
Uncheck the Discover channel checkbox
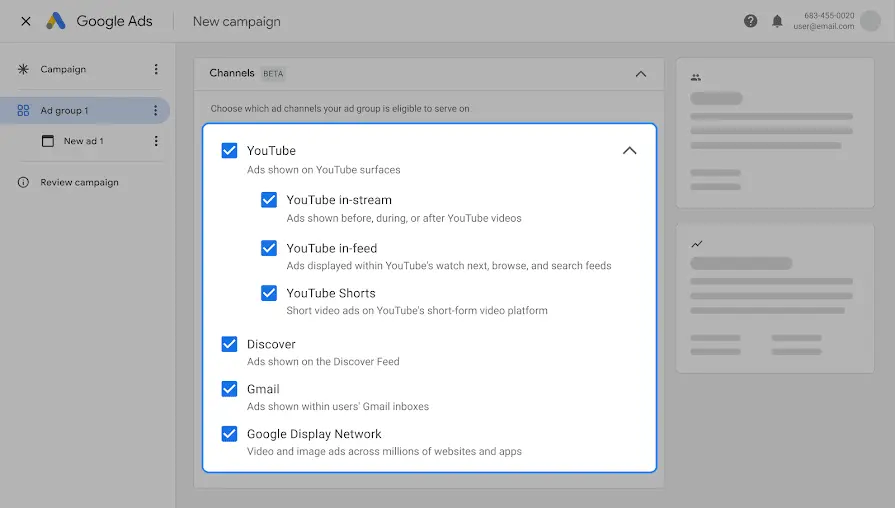[x=229, y=344]
